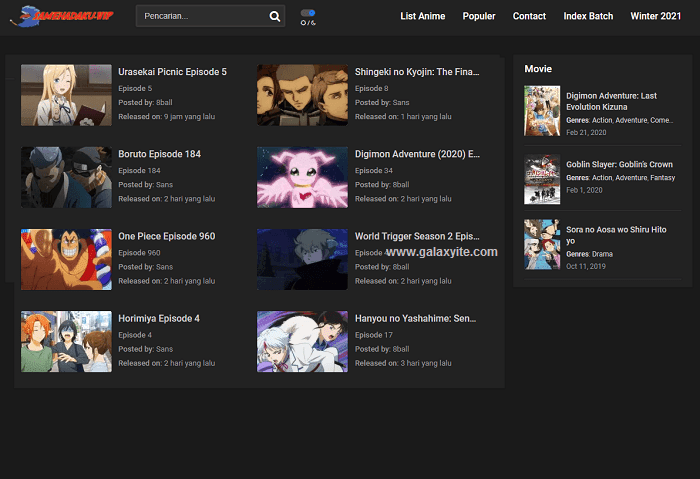The height and width of the screenshot is (479, 700).
Task: Open Horimiya Episode 4 thumbnail
Action: pos(66,342)
